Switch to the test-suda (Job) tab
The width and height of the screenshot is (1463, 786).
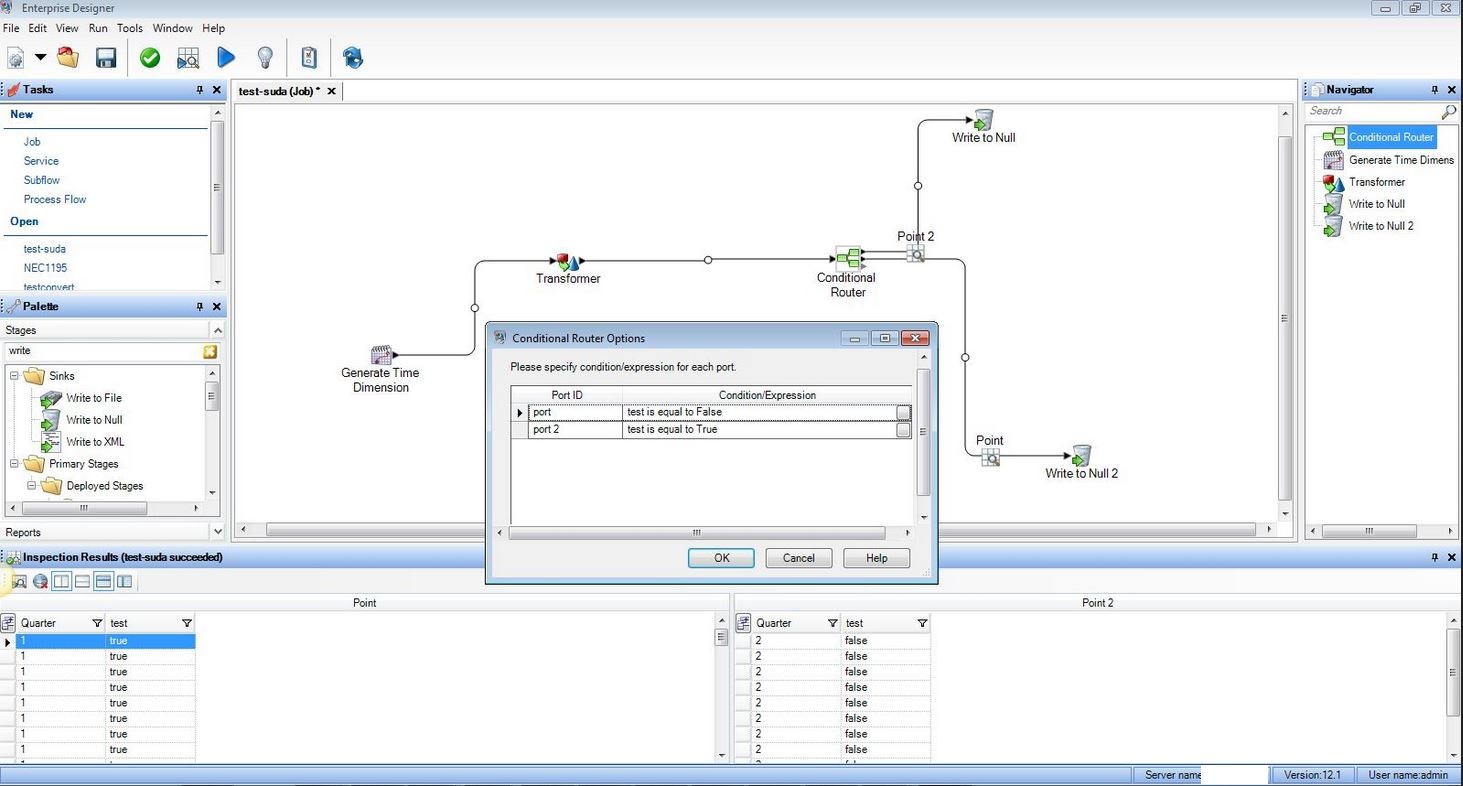(x=278, y=91)
